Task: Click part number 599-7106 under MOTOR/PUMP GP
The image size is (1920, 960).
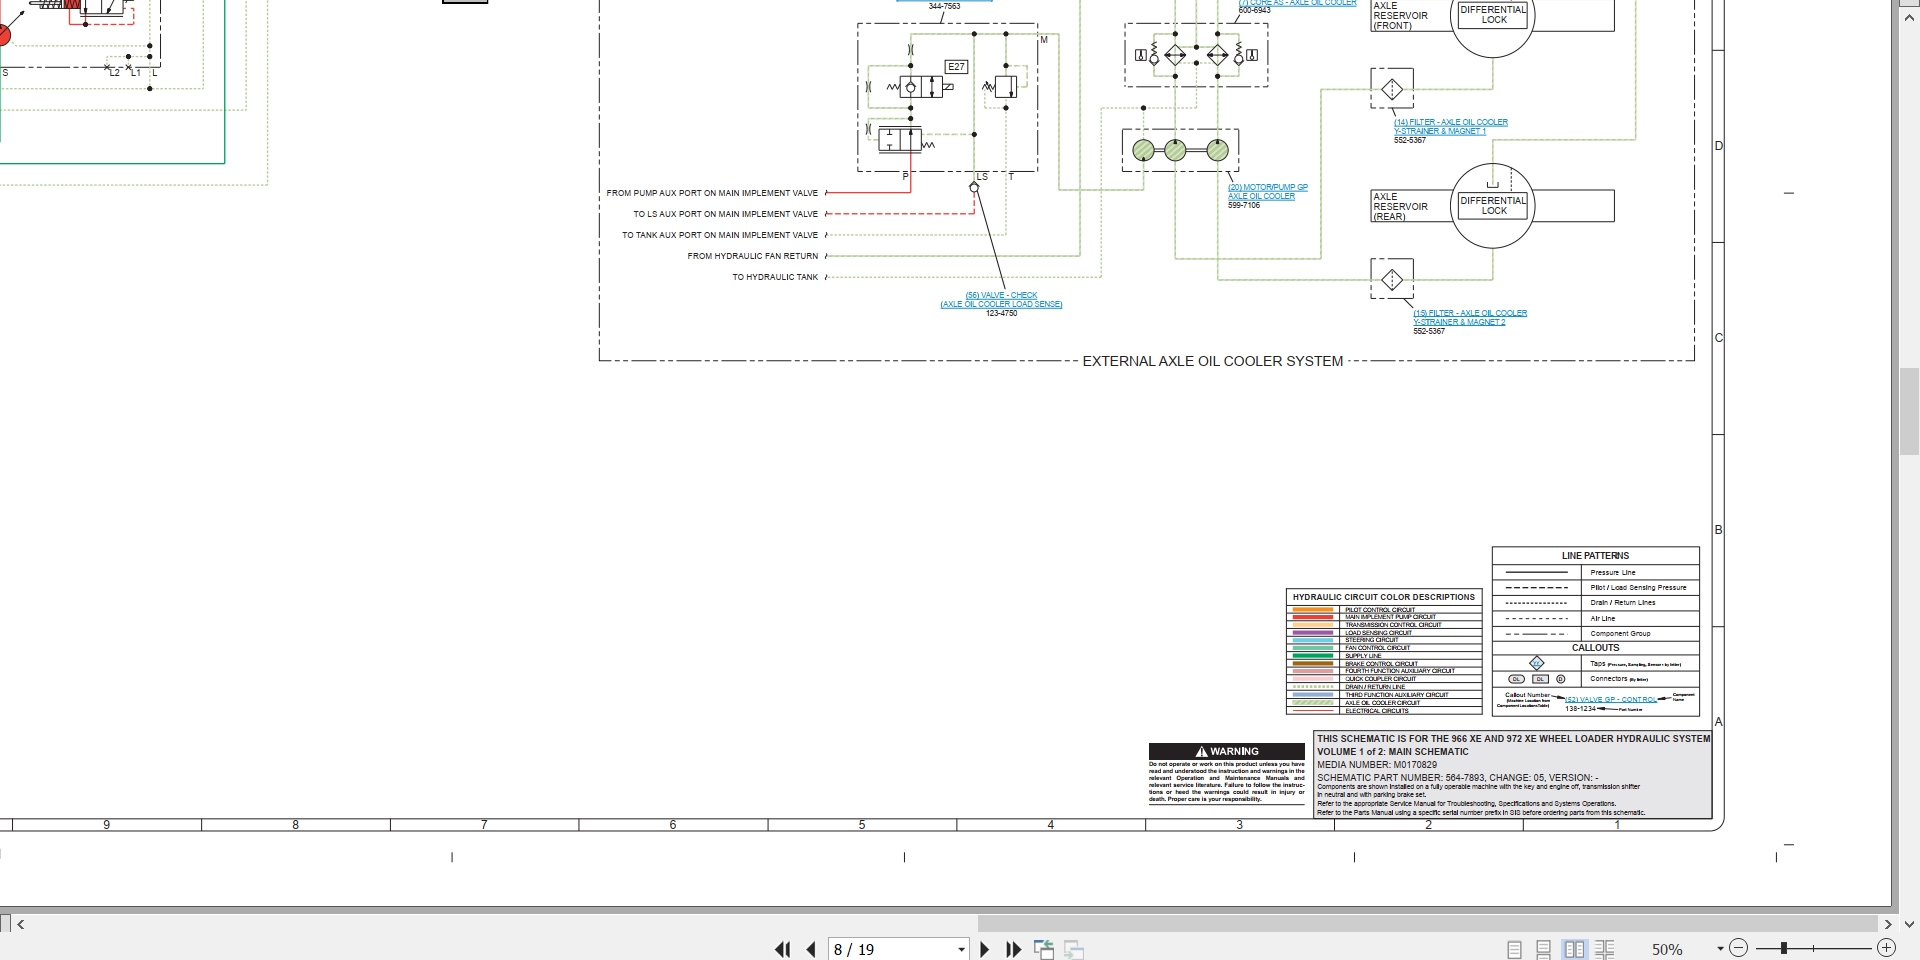Action: coord(1244,205)
